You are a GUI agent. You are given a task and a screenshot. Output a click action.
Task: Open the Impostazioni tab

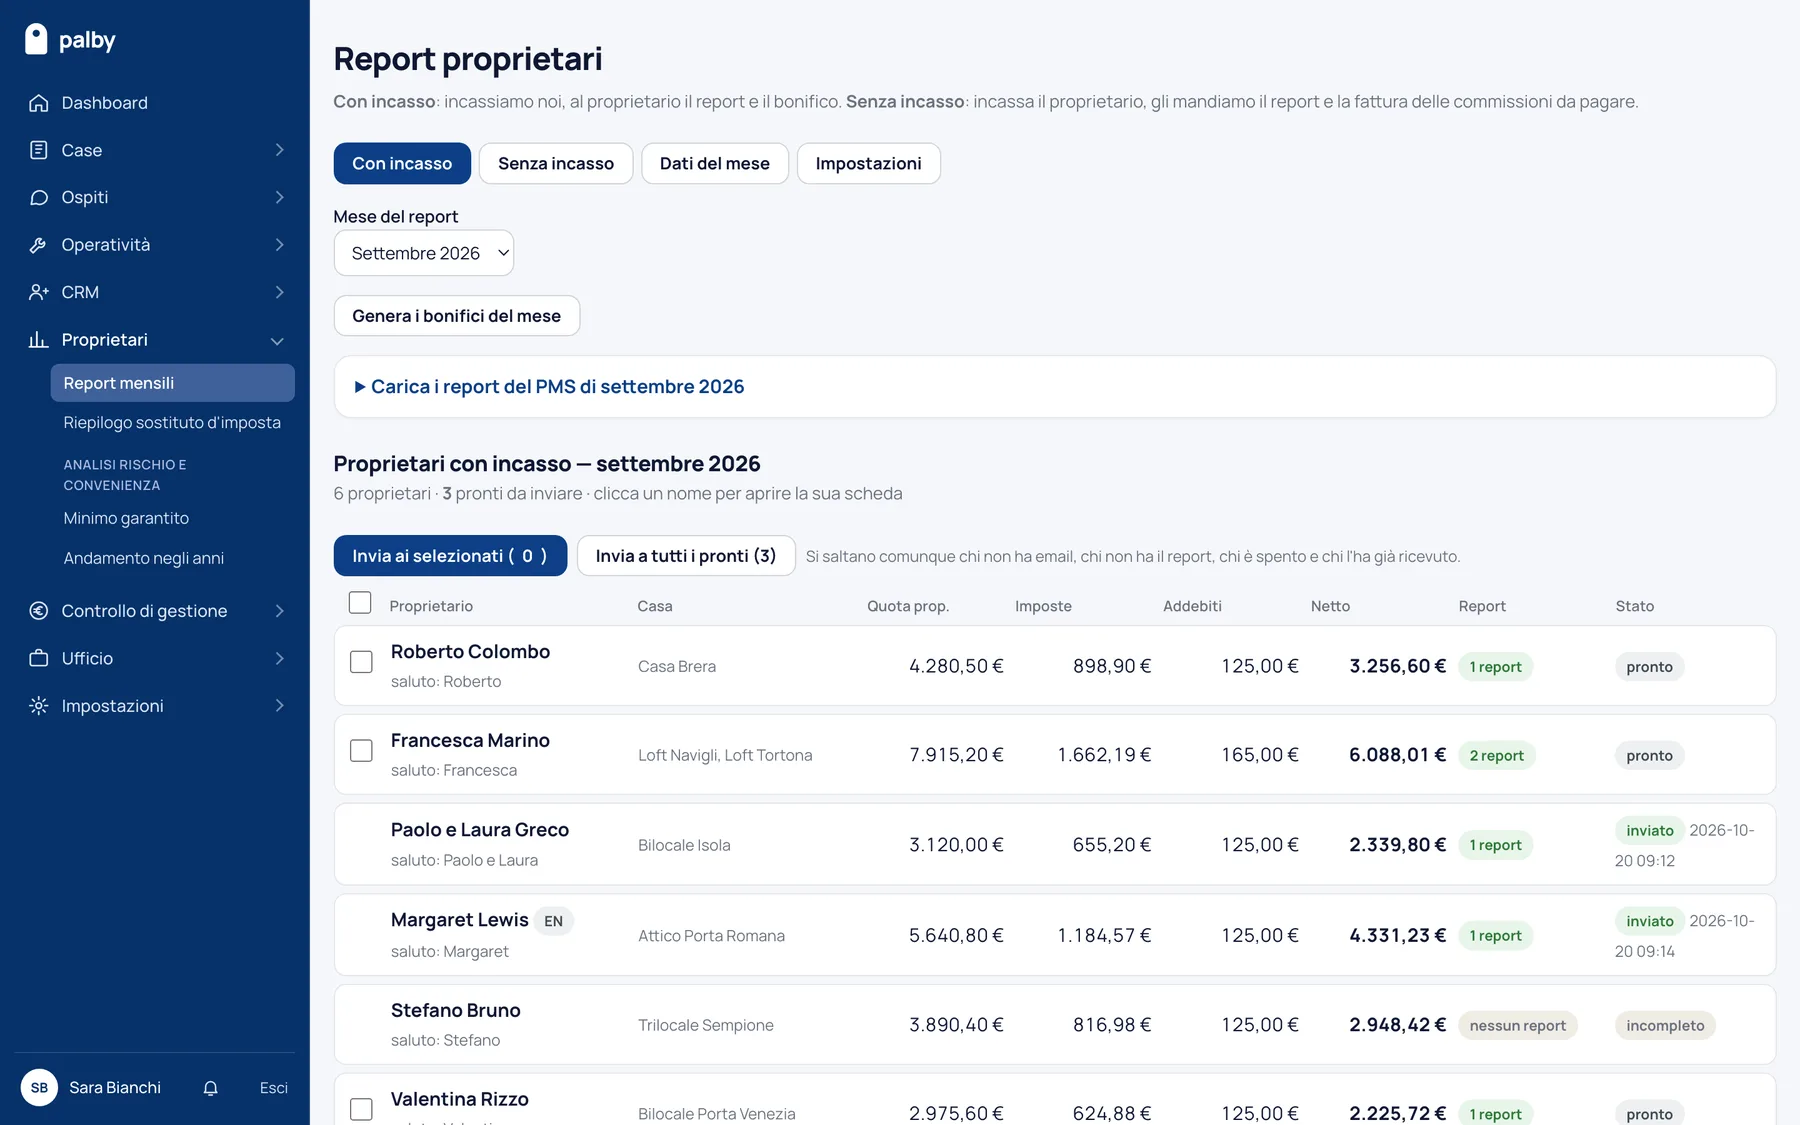coord(868,163)
